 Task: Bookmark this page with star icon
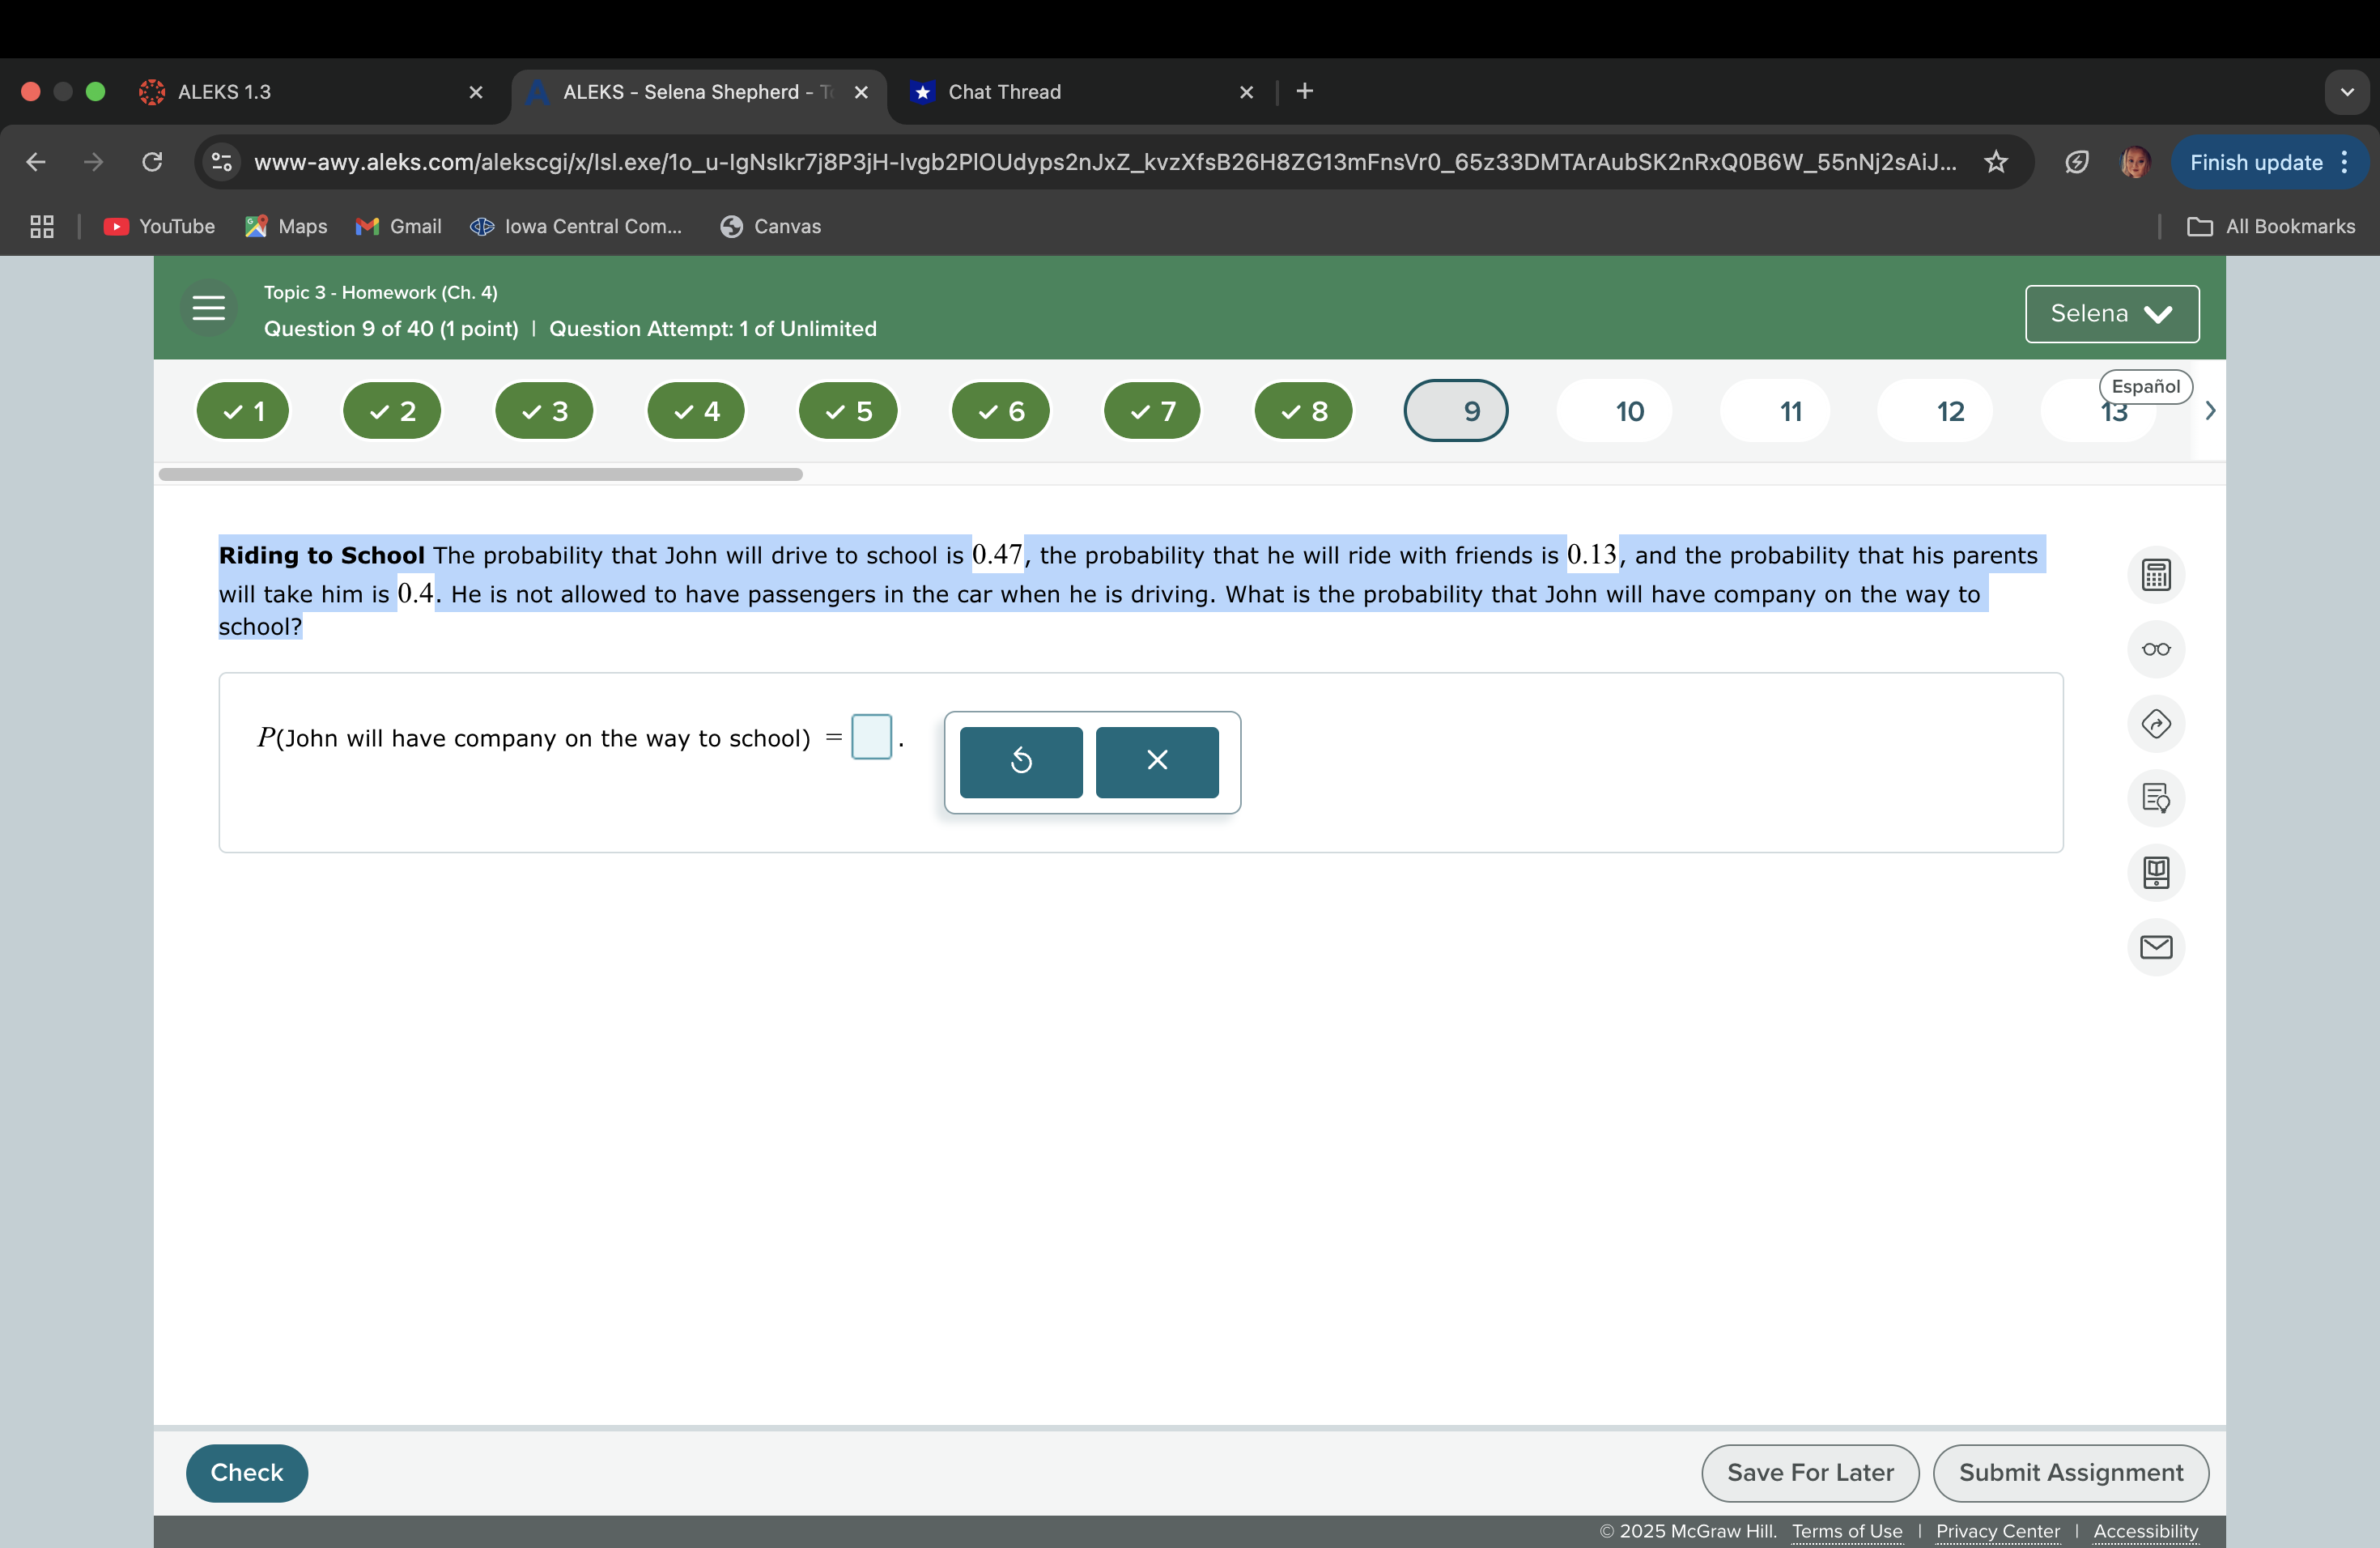click(x=1995, y=162)
